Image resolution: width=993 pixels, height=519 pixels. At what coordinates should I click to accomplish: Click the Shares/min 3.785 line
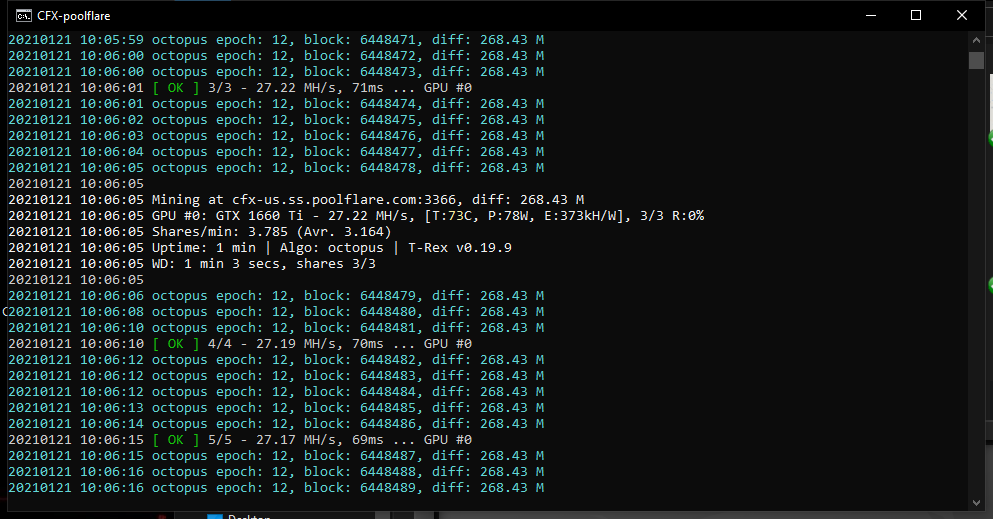click(199, 232)
